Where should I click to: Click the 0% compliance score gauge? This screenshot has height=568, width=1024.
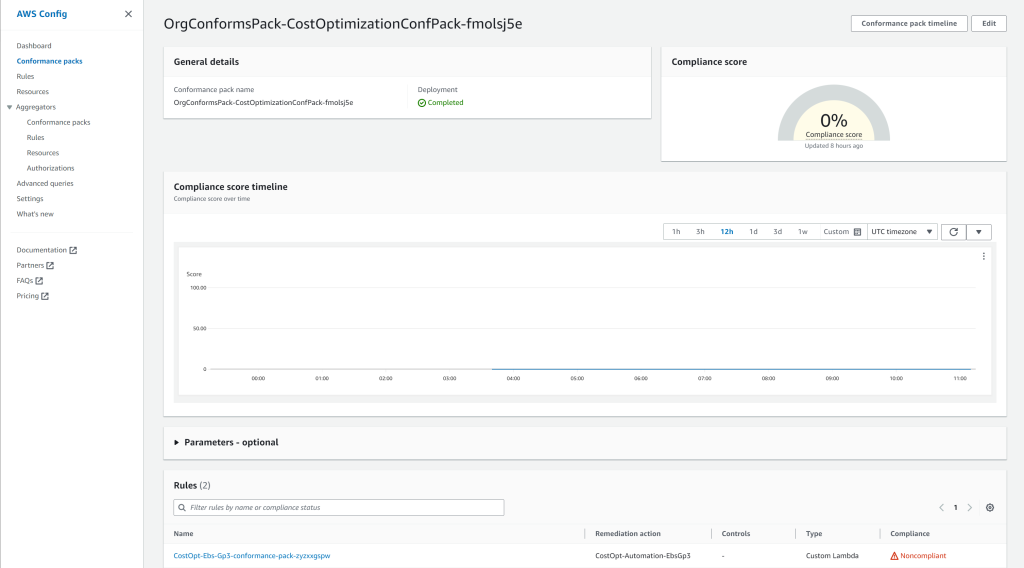click(833, 113)
